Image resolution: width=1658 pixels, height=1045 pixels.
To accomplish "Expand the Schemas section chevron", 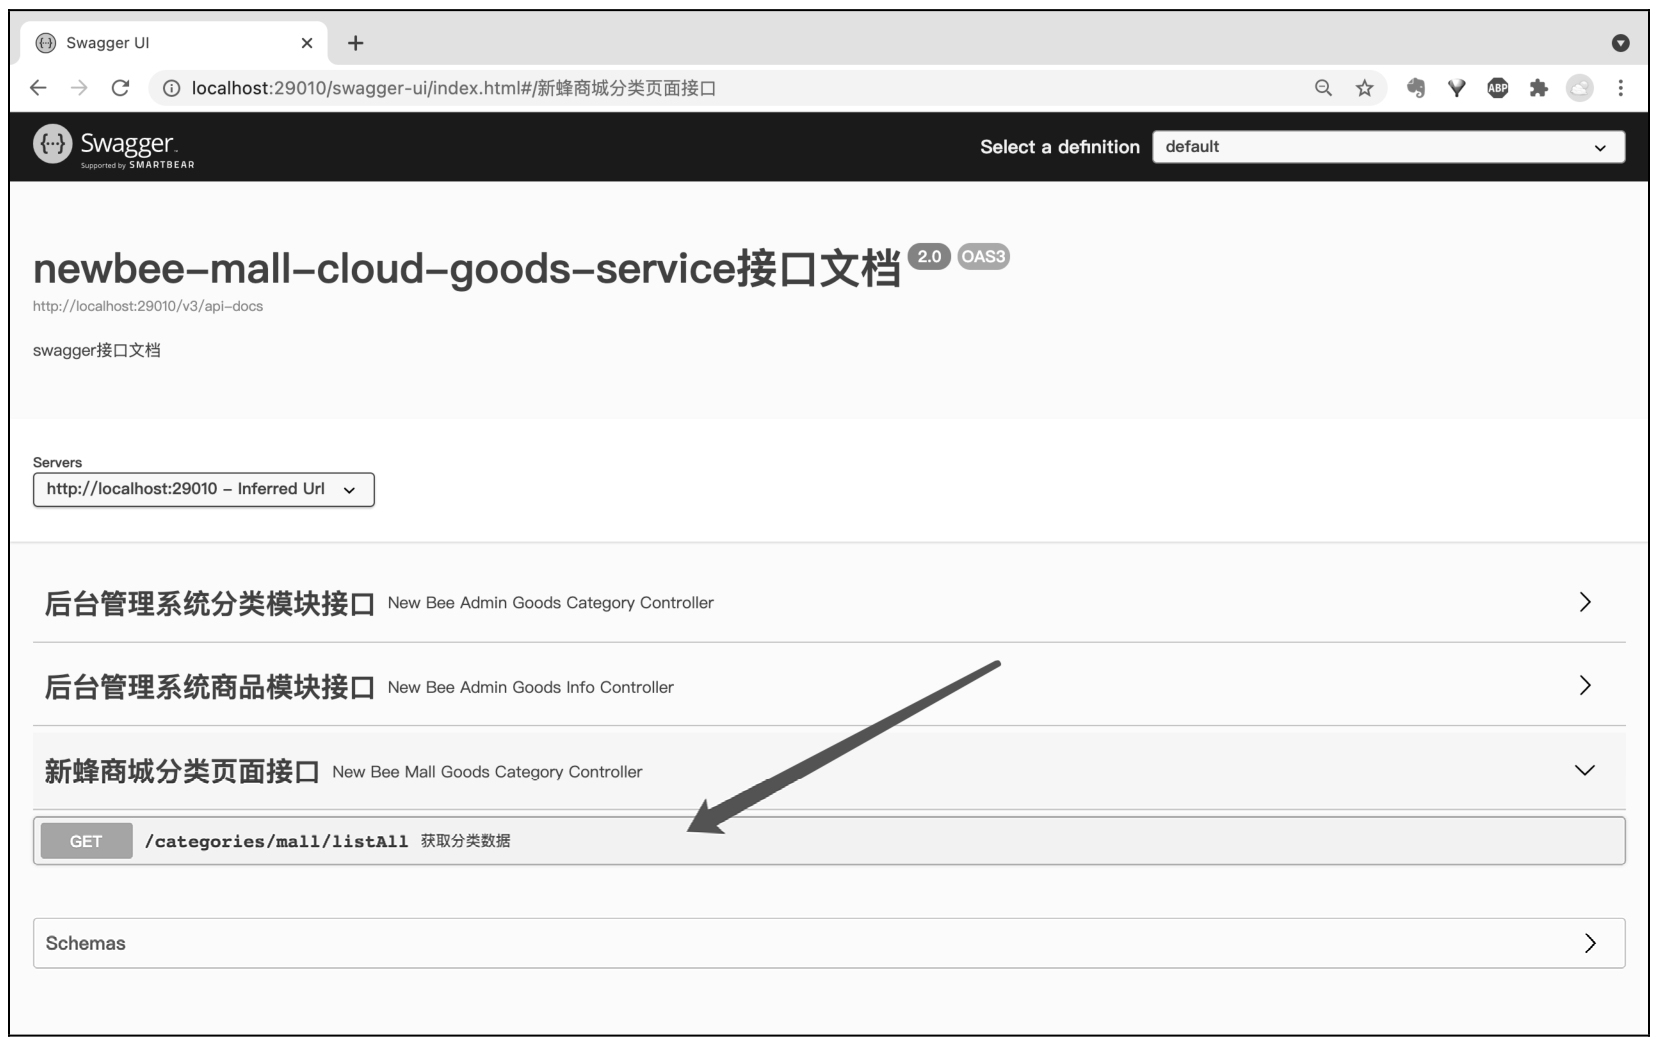I will 1590,943.
